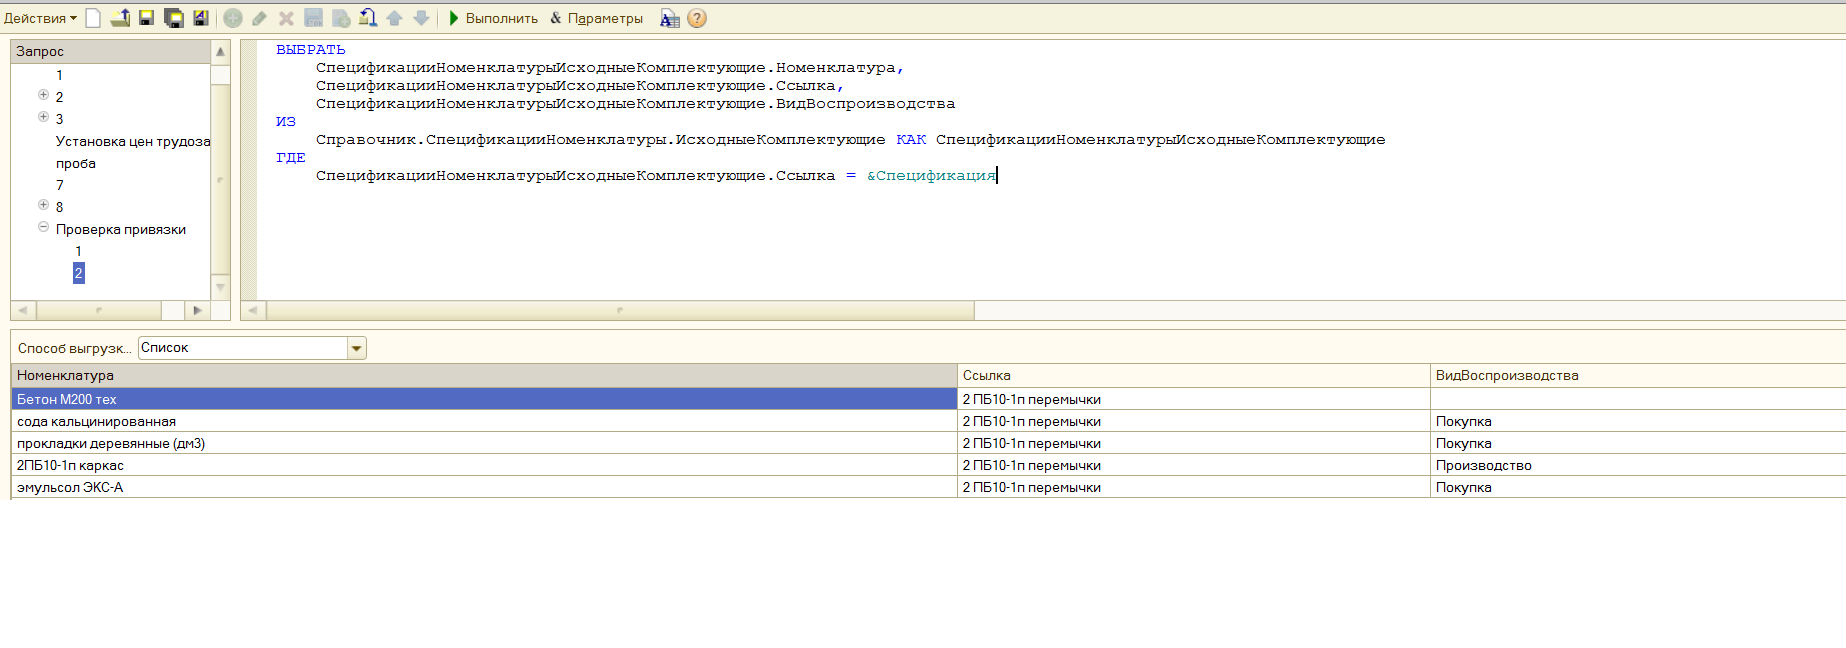Select 'Проверка привязки' tree item
The width and height of the screenshot is (1846, 648).
tap(121, 229)
